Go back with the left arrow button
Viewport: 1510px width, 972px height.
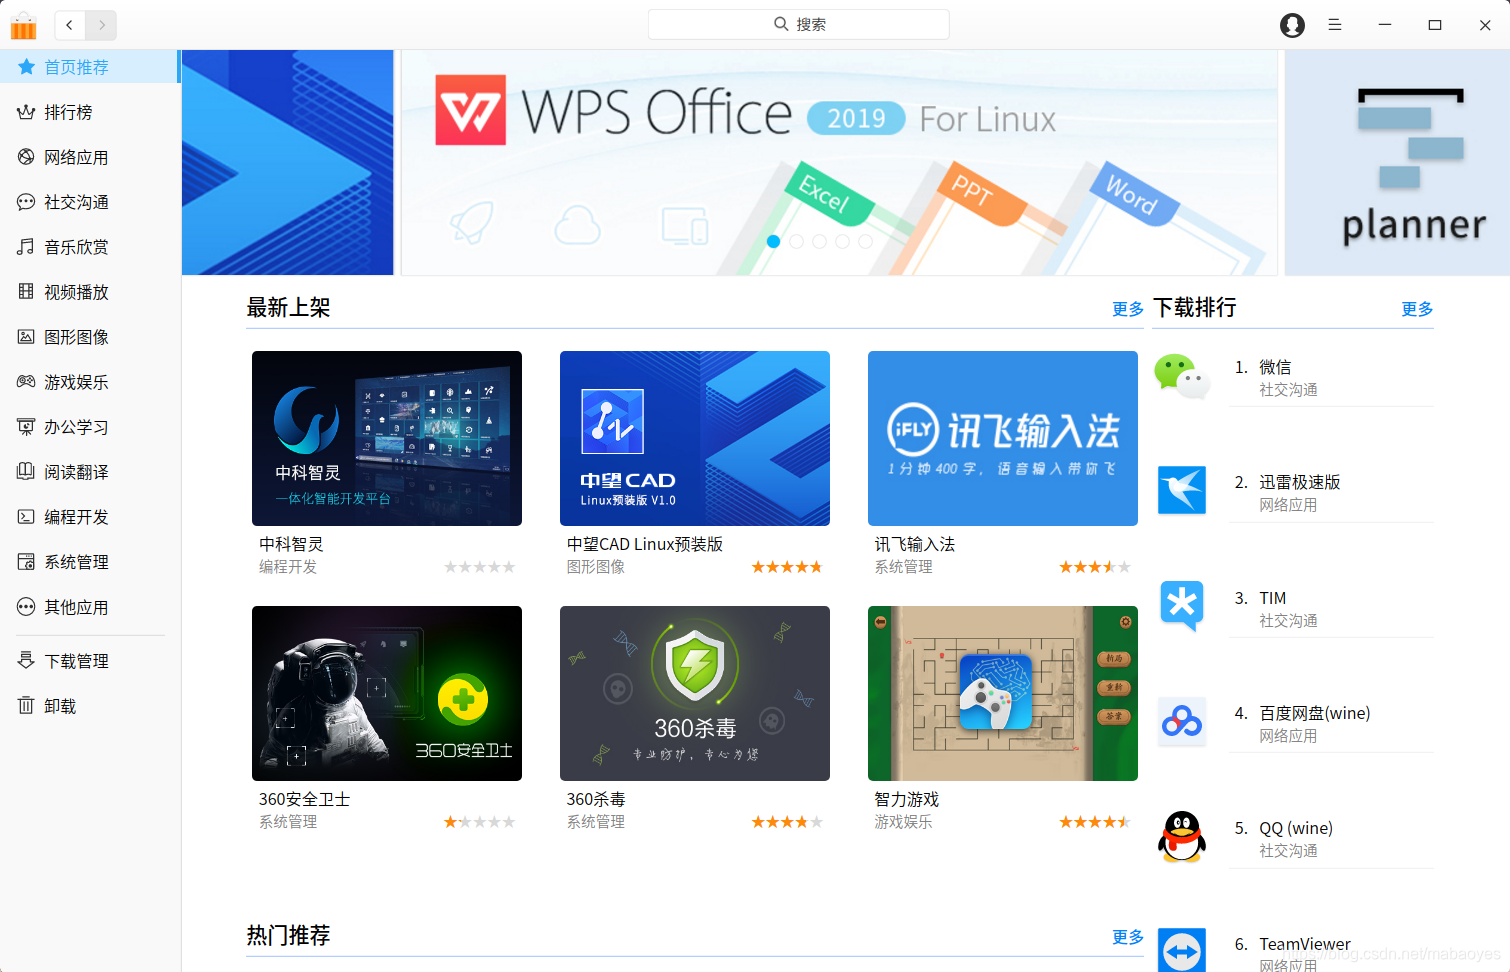70,25
